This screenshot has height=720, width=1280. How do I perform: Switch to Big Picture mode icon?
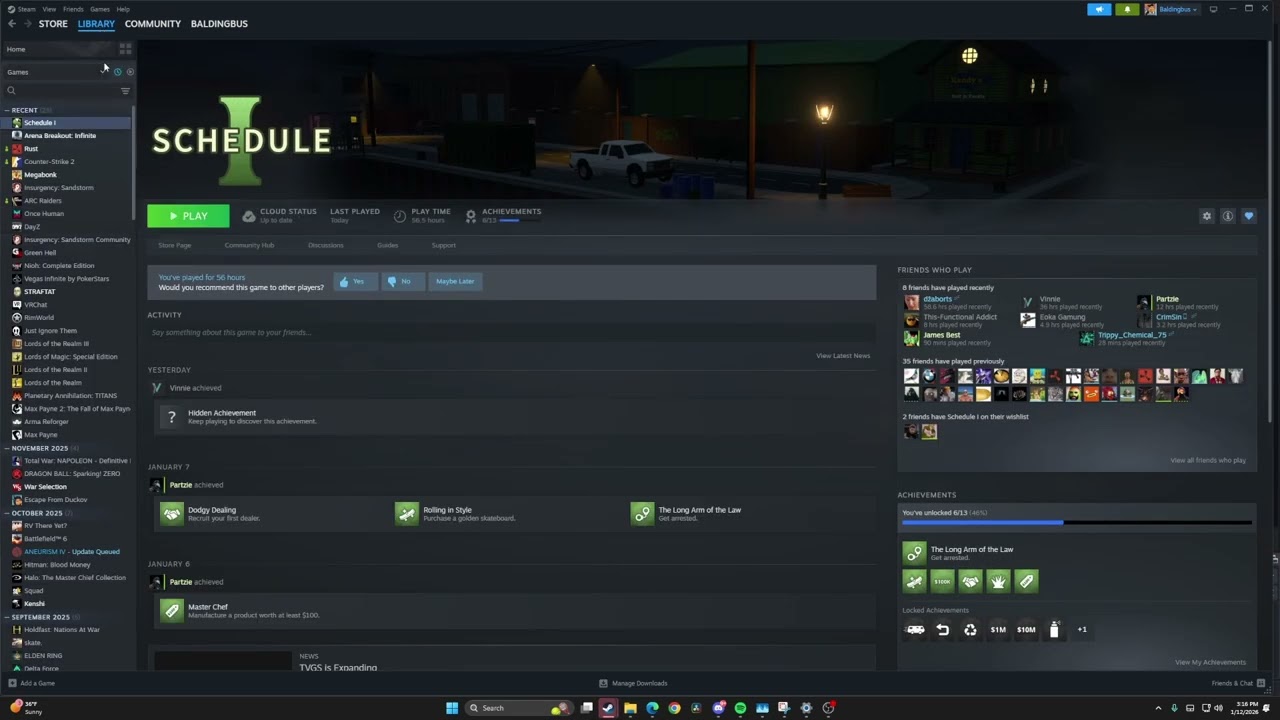tap(1213, 9)
